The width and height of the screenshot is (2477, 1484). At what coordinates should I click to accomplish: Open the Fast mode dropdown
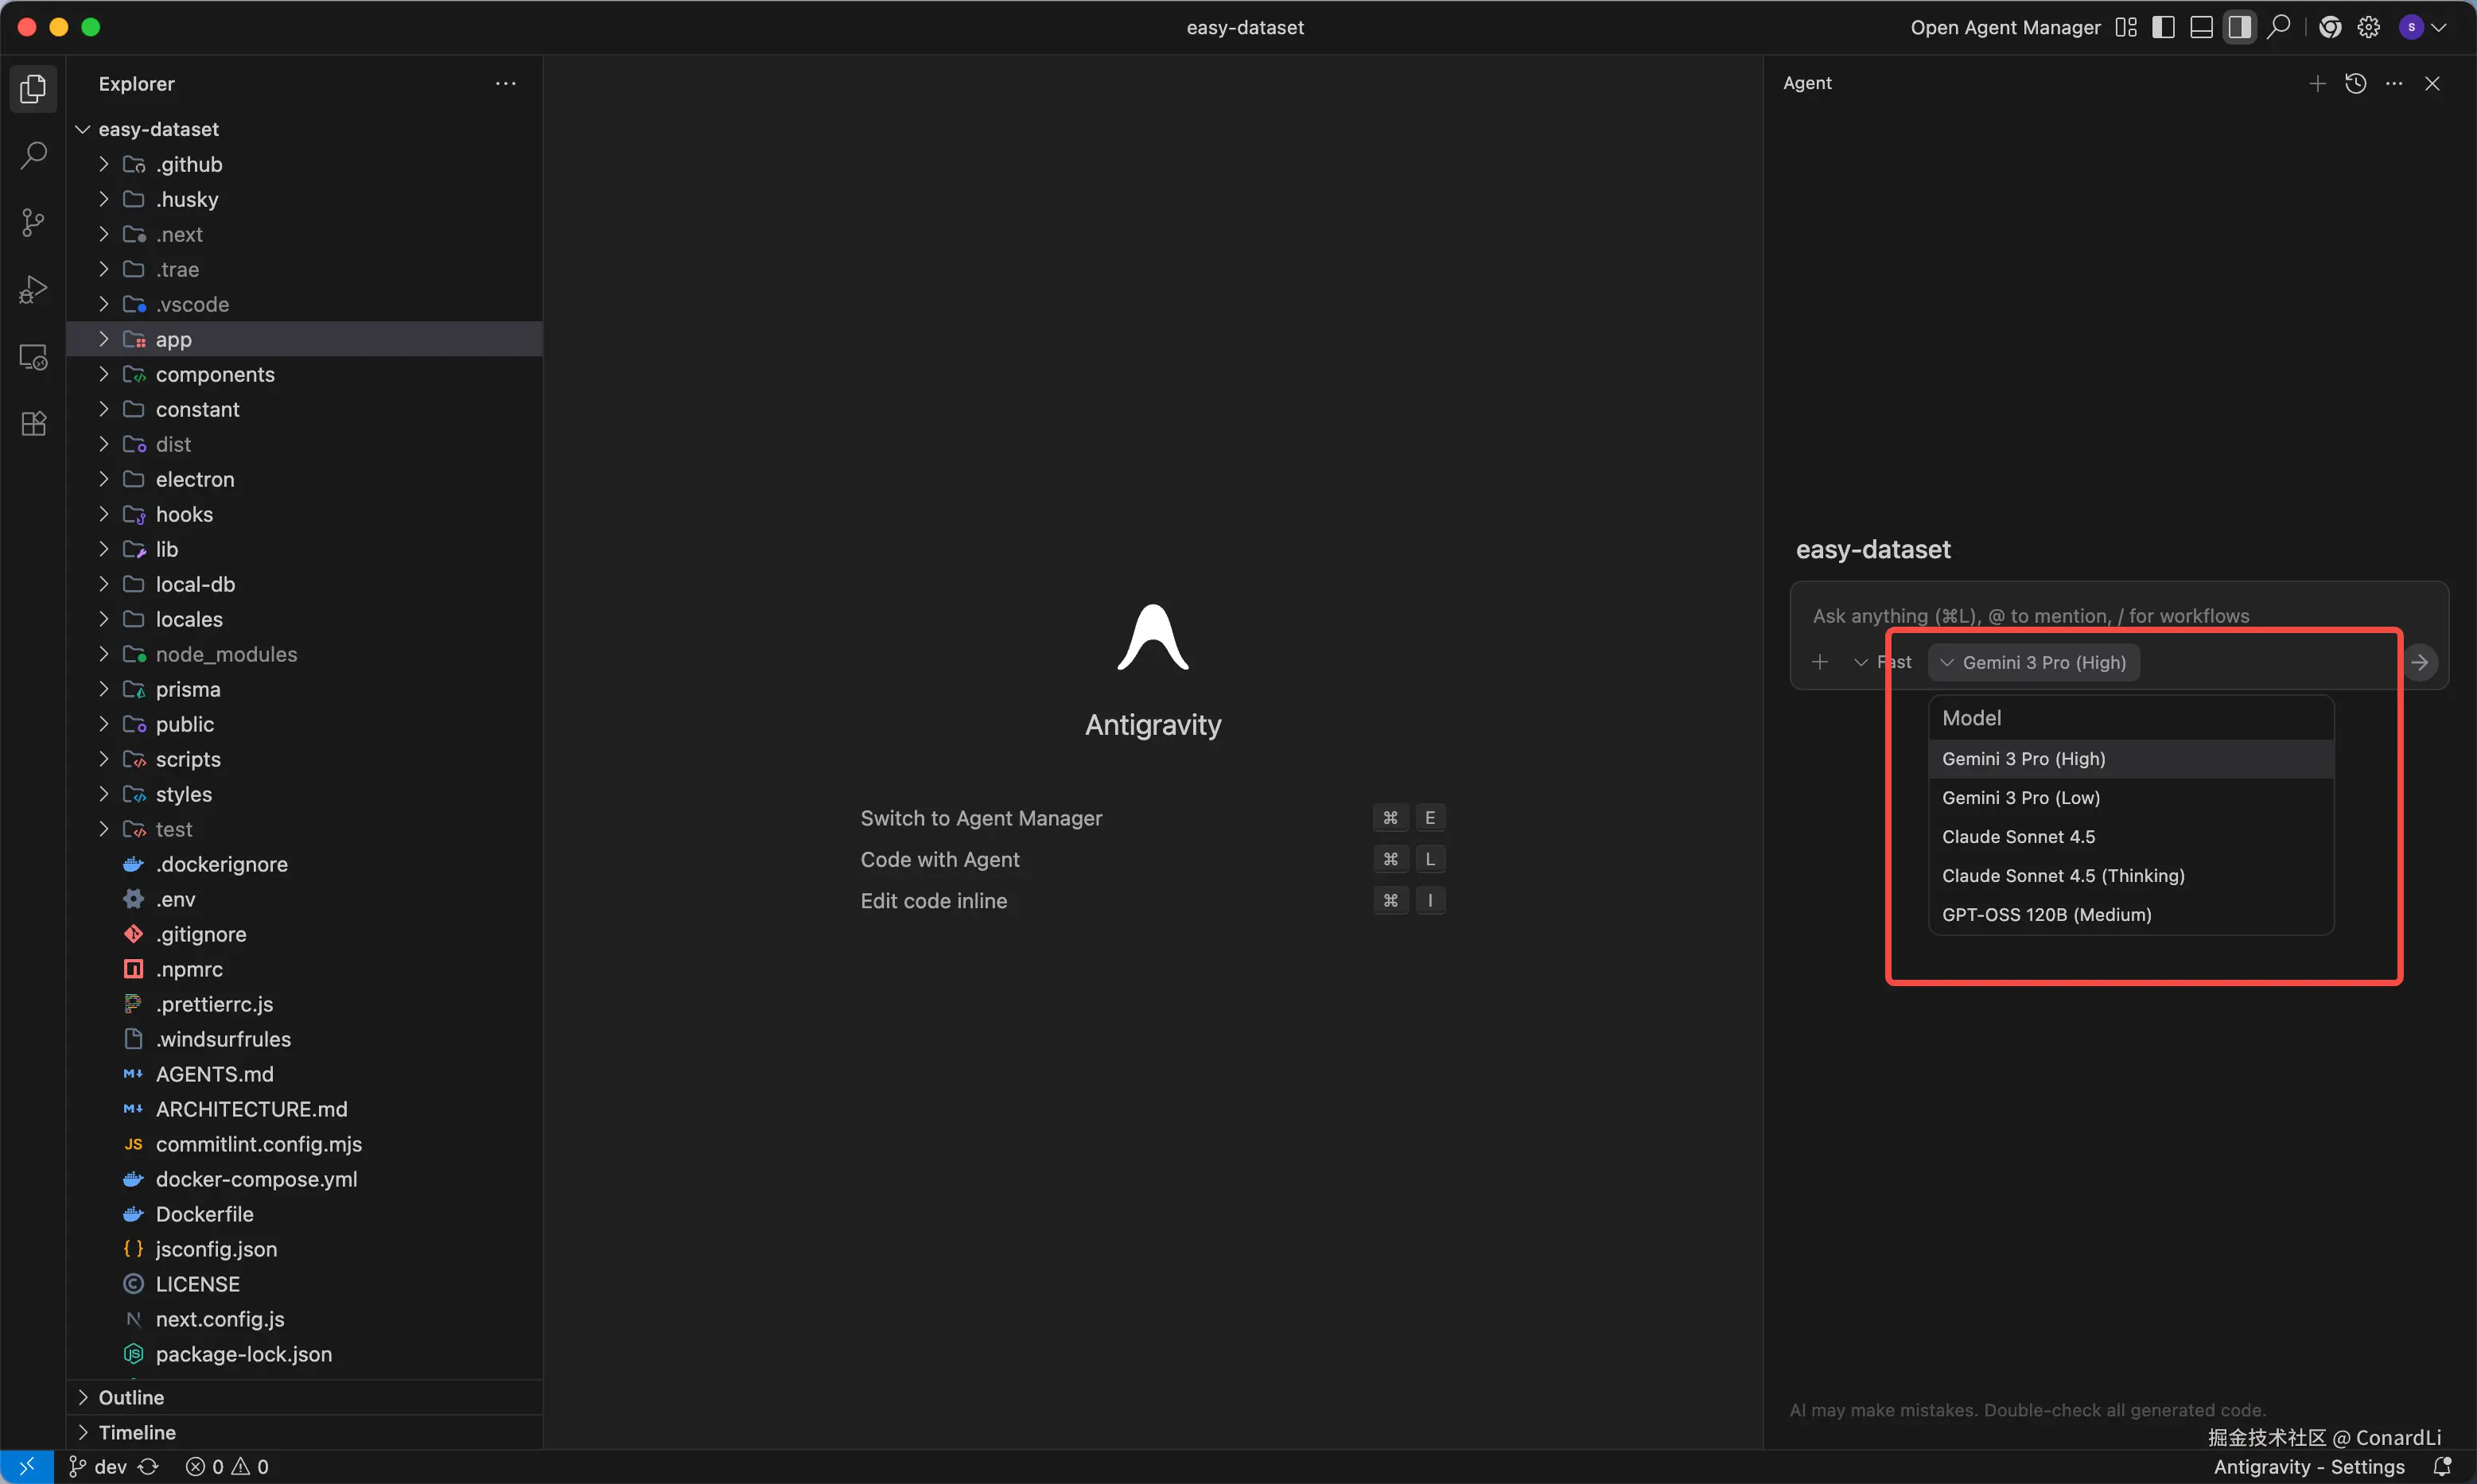coord(1882,662)
